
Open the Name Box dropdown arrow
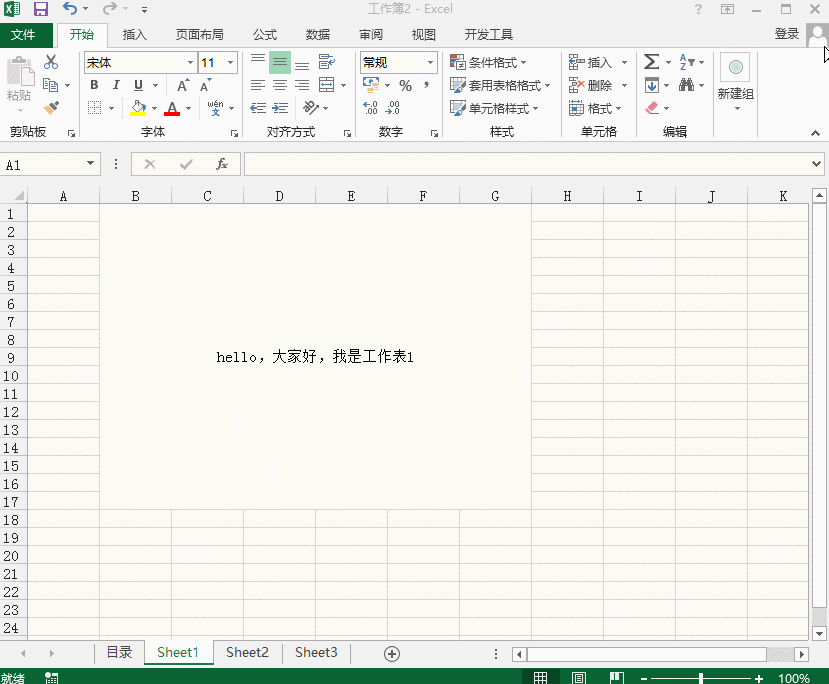90,164
